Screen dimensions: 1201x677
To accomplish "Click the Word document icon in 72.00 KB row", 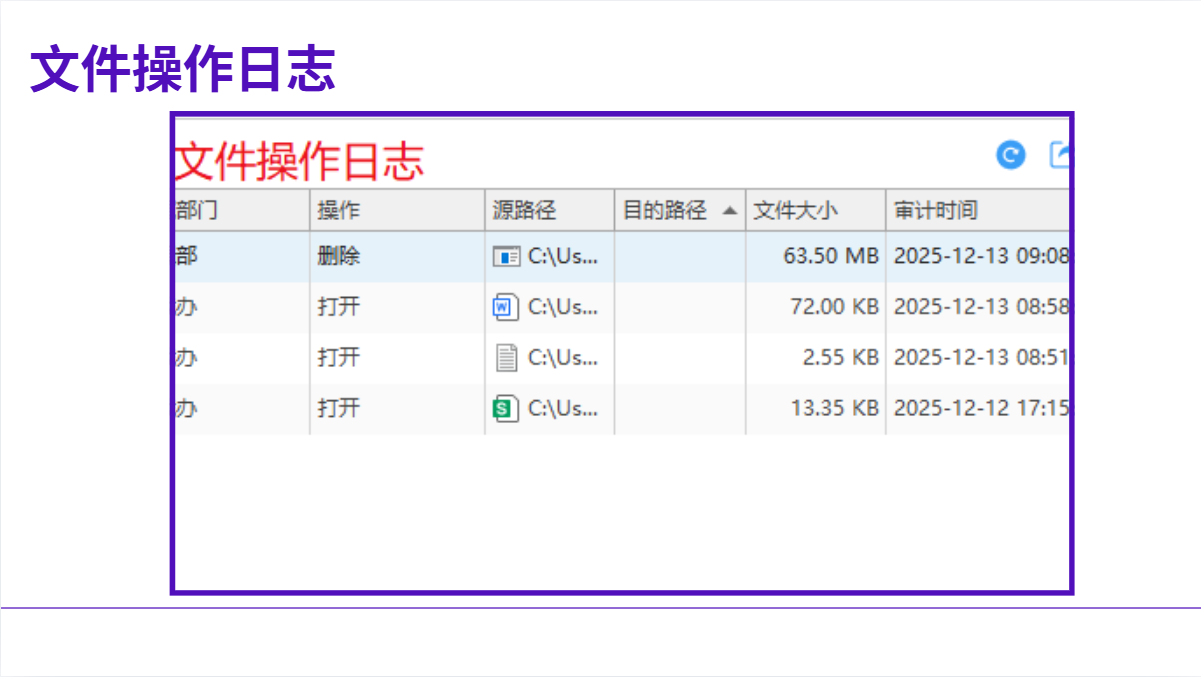I will pos(507,307).
